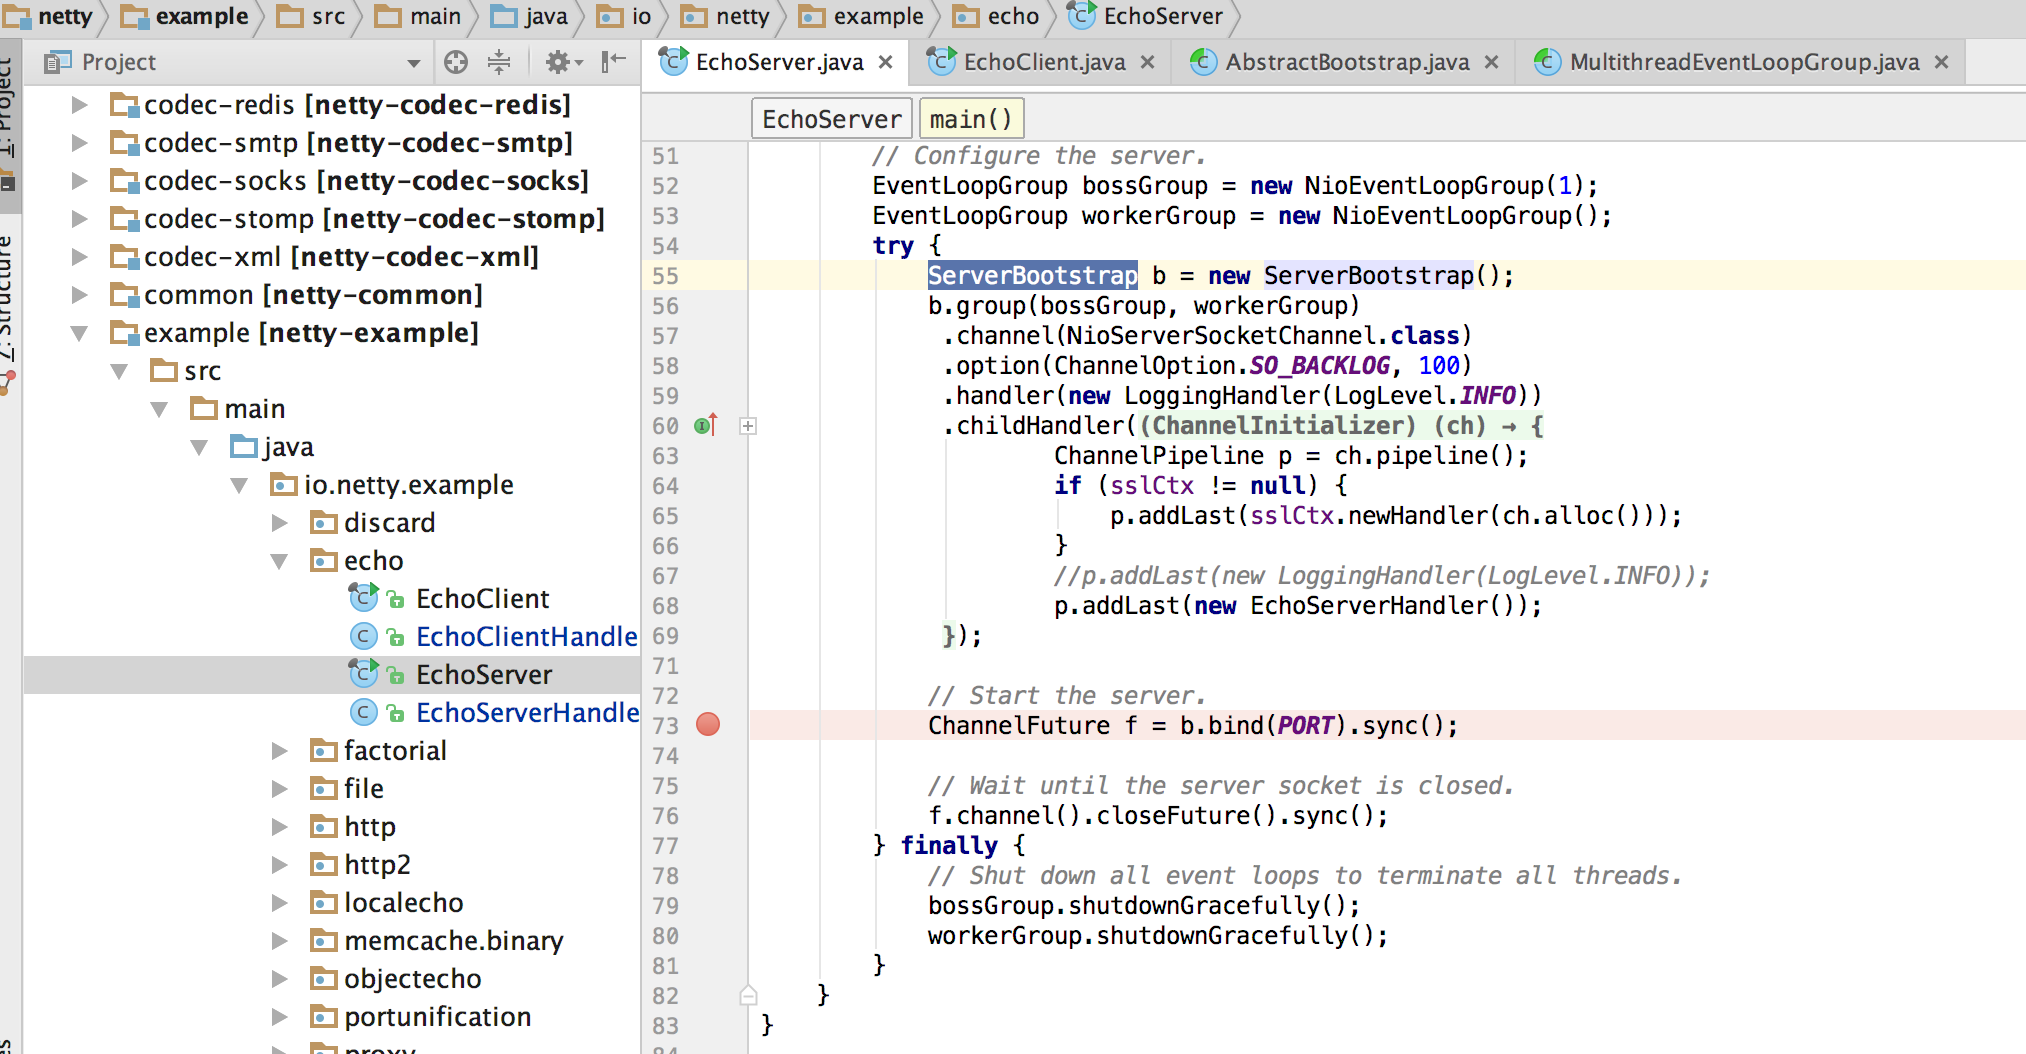Click the PORT constant on line 73
The width and height of the screenshot is (2026, 1054).
point(1305,726)
